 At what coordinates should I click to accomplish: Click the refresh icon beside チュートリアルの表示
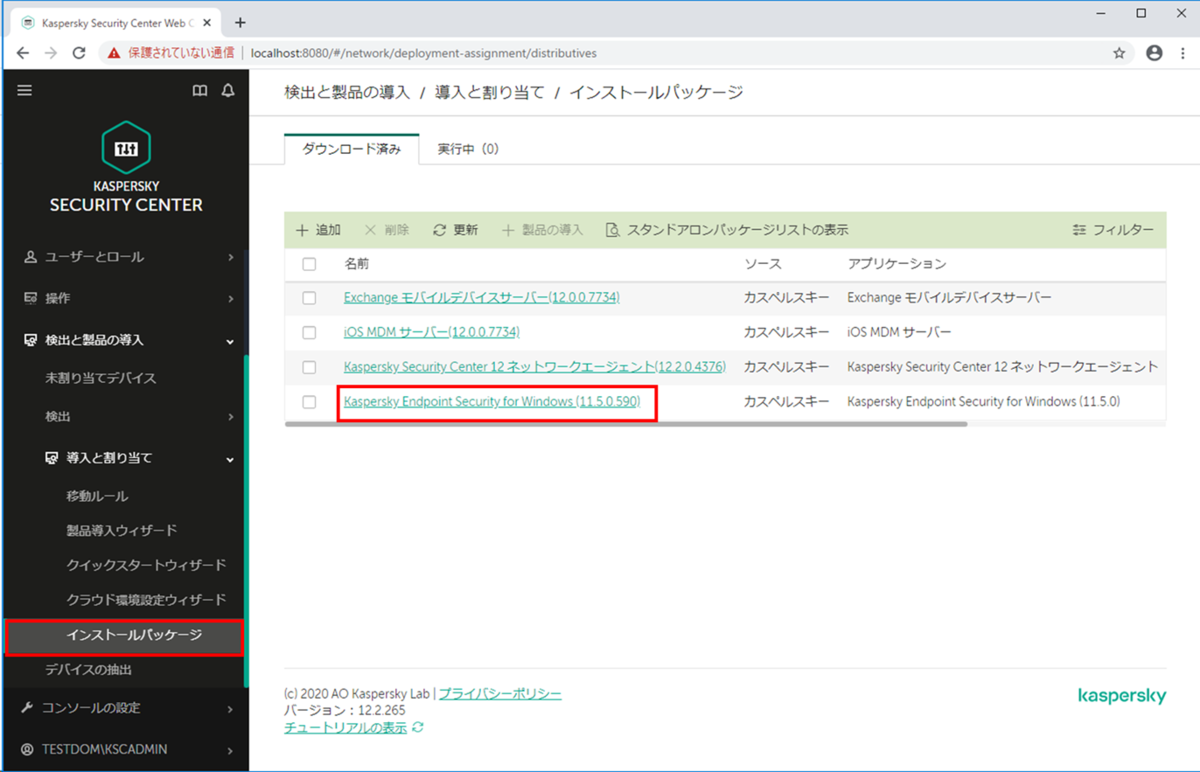click(x=418, y=727)
